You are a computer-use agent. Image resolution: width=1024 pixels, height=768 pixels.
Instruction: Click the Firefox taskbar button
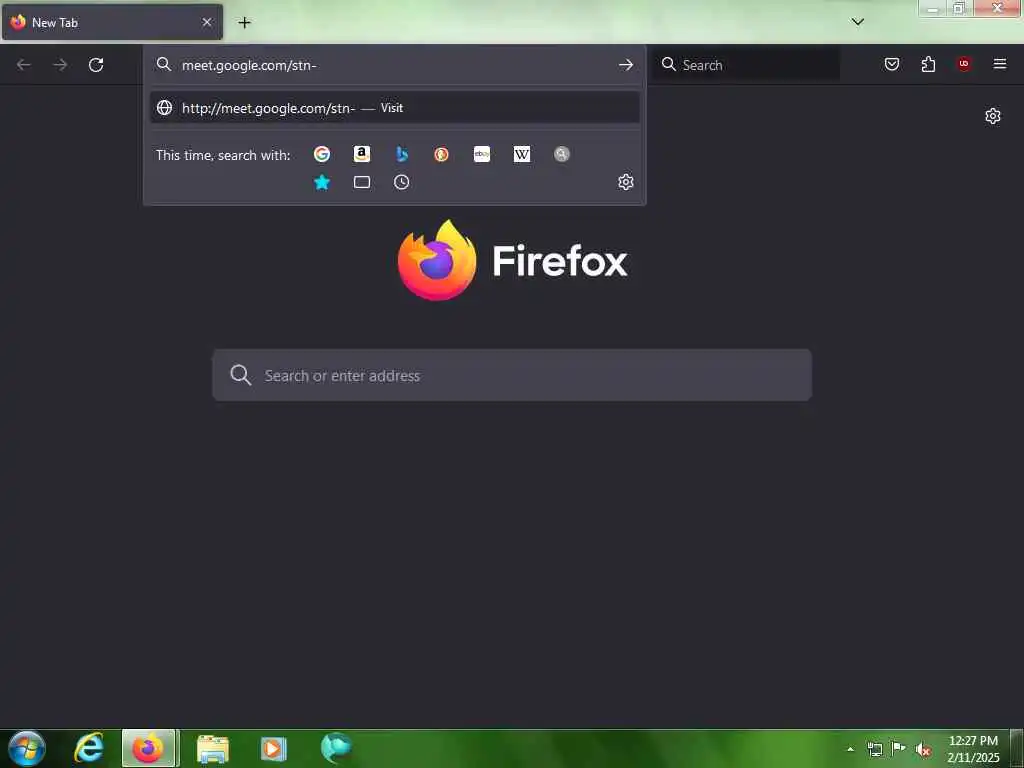pos(149,748)
